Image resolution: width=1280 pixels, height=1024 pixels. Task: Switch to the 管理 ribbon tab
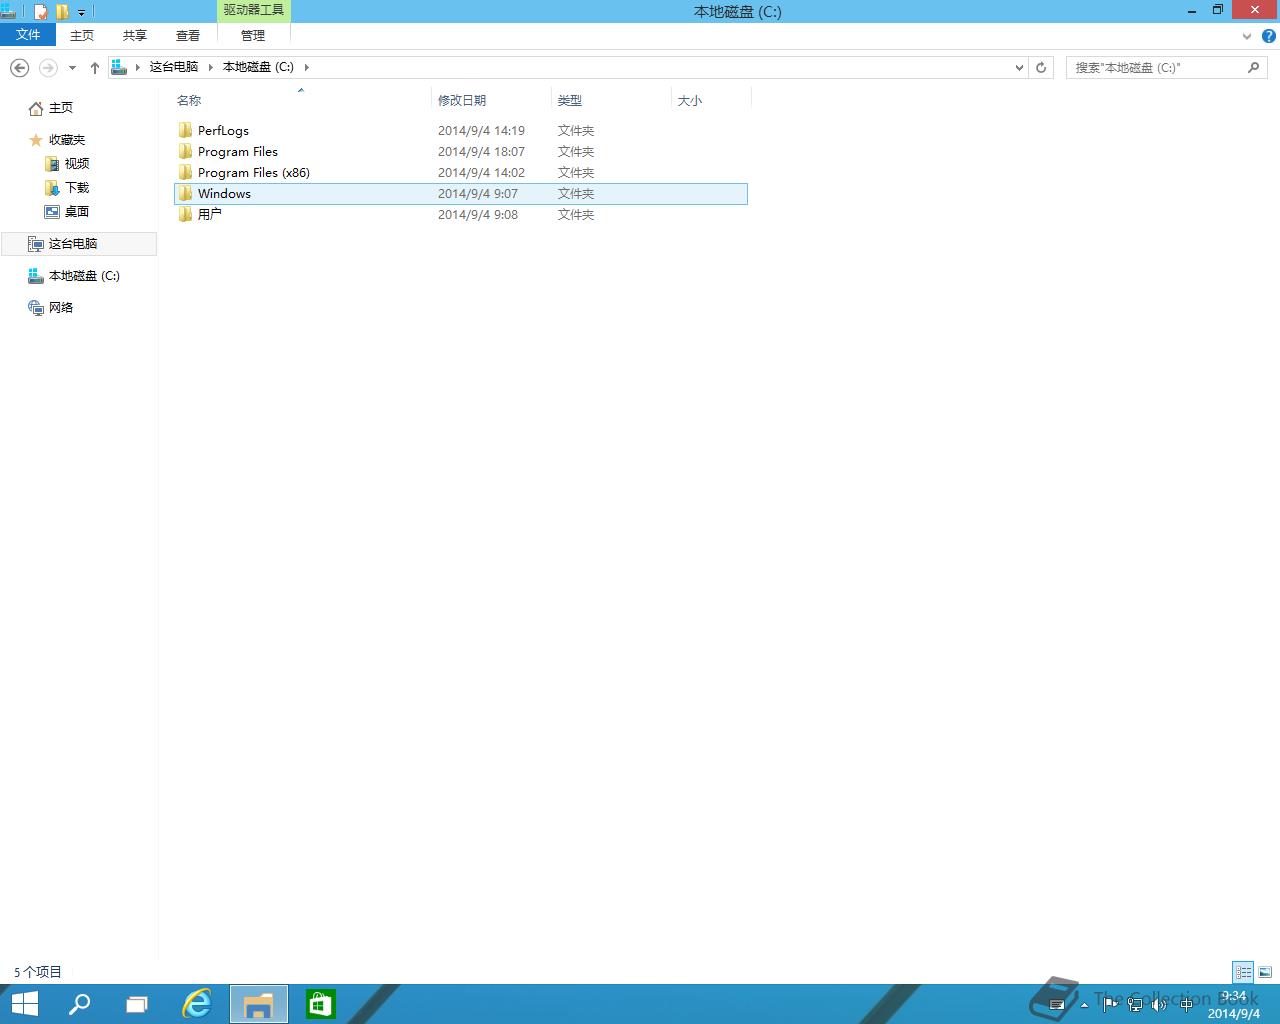click(253, 35)
